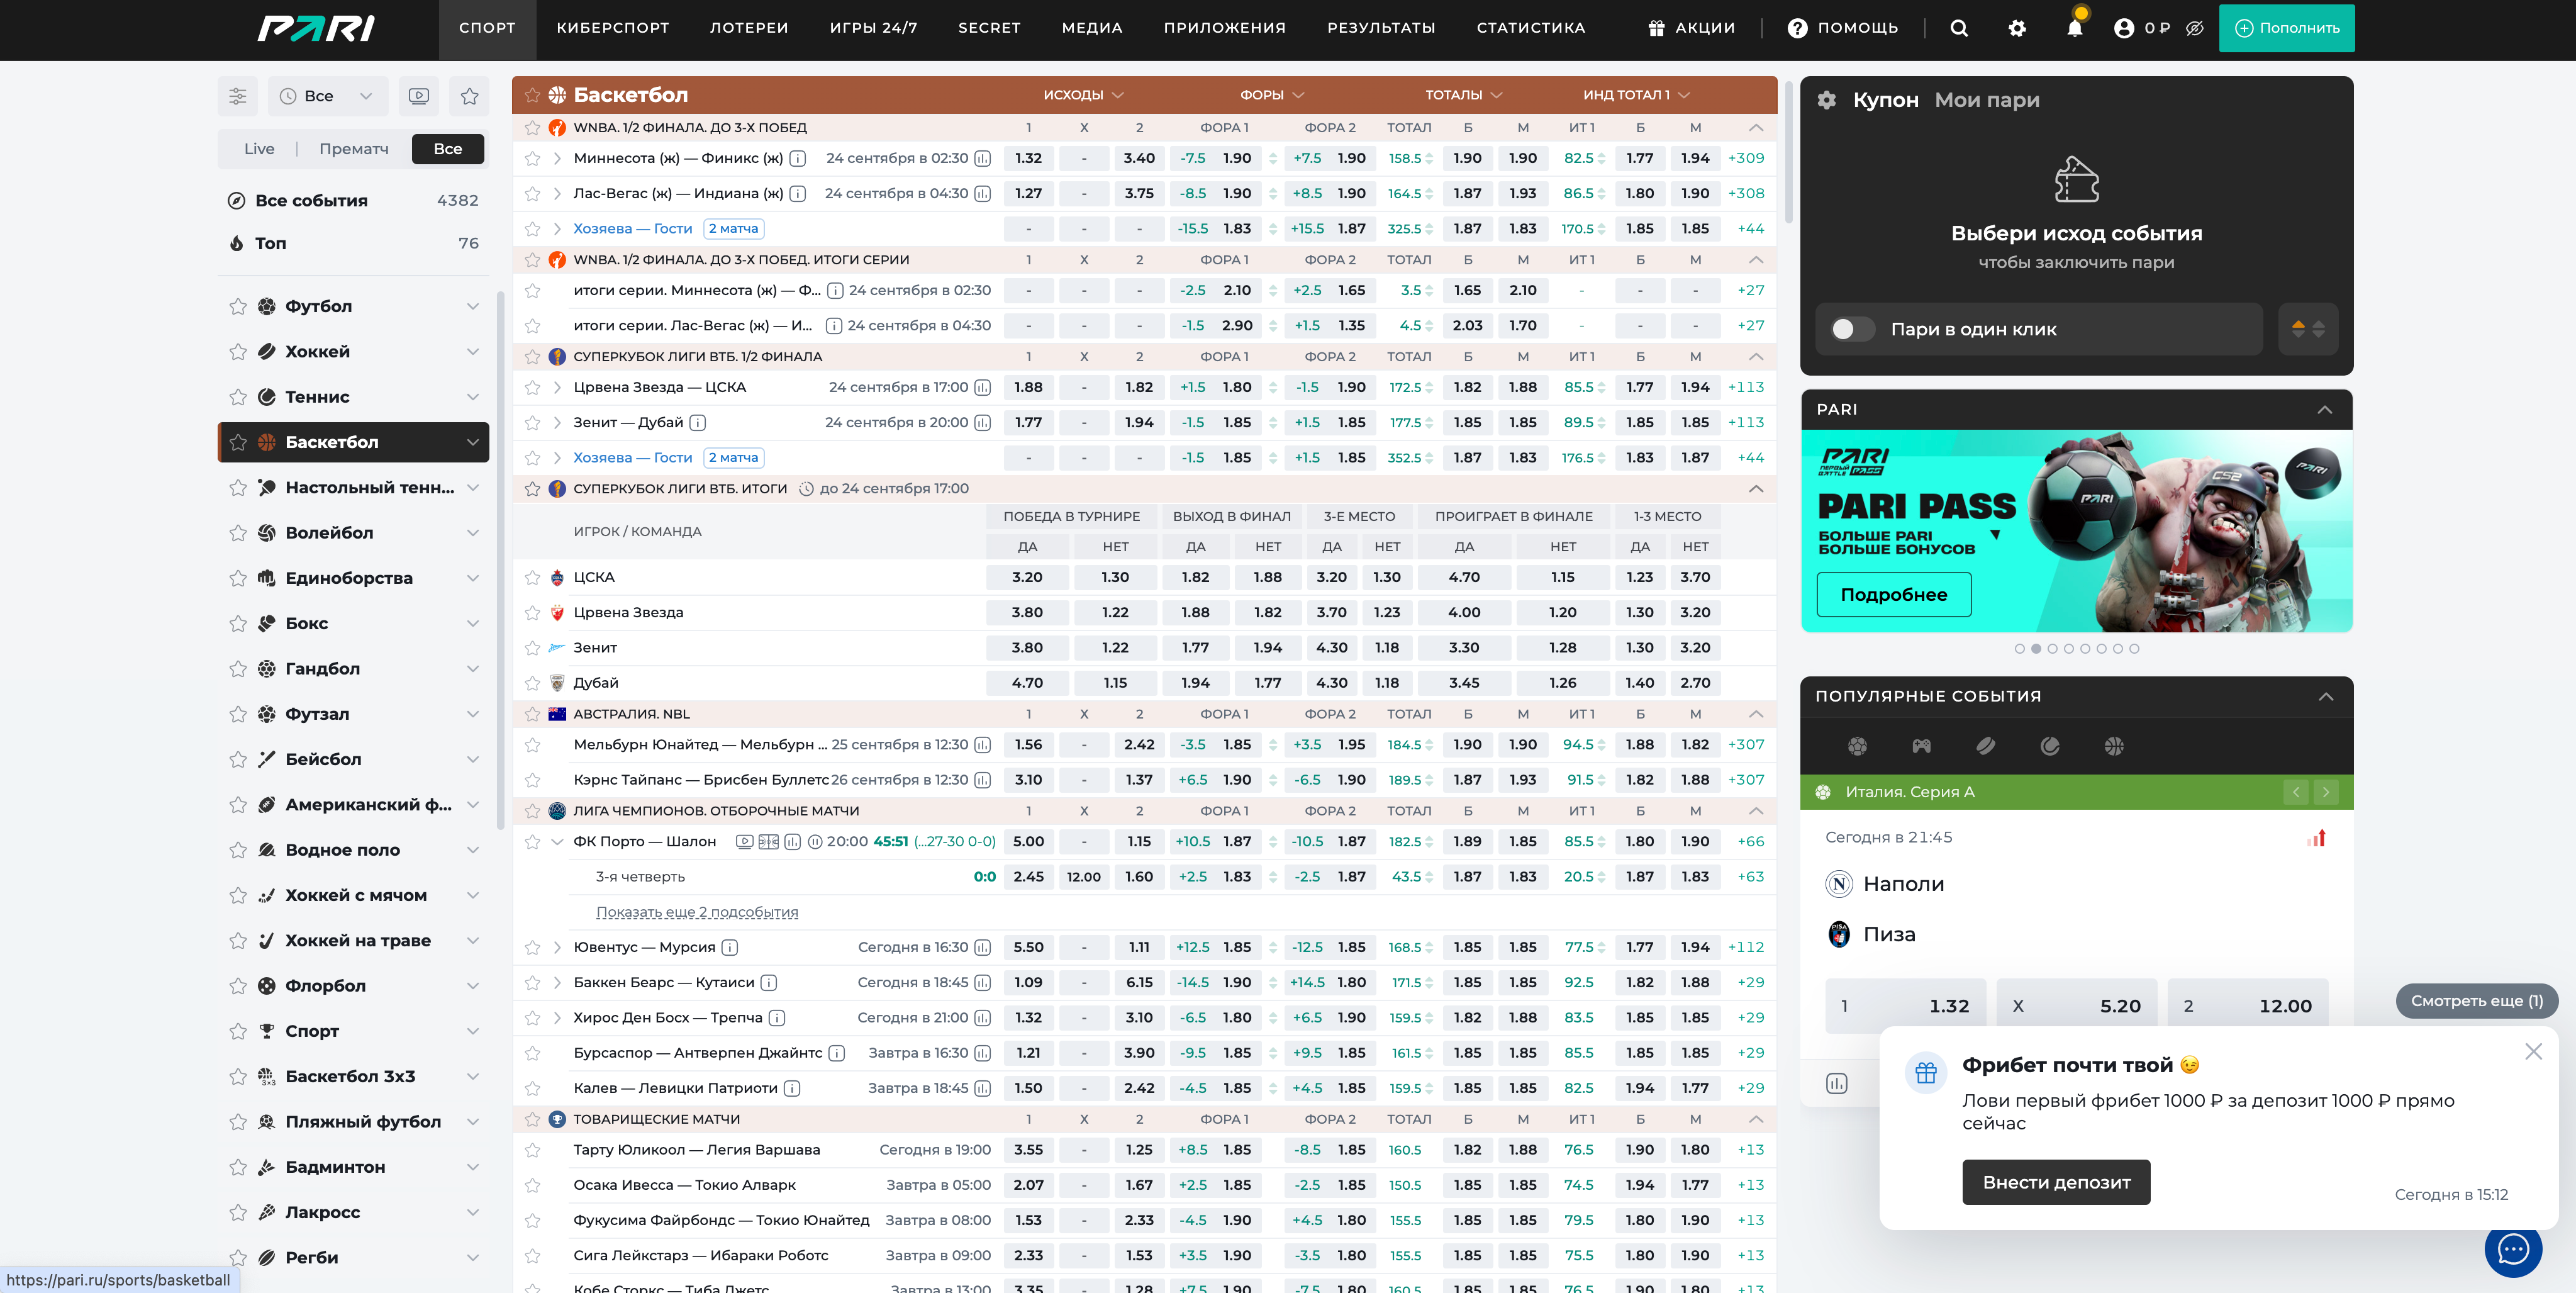Click 'Подробнее' on PARI PASS banner
2576x1293 pixels.
tap(1893, 595)
